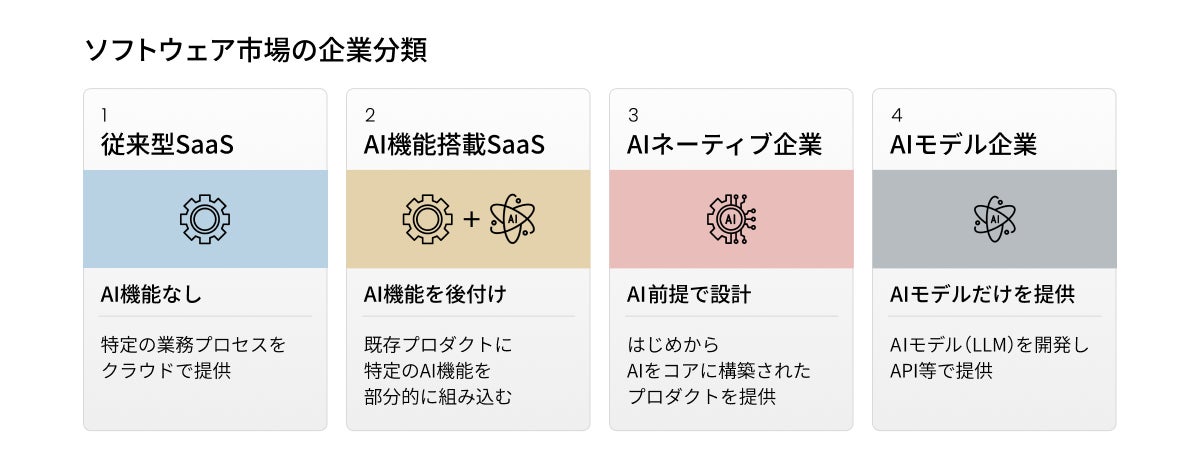Click the AI前提で設計 subtitle
Screen dimensions: 1200x462
(688, 295)
